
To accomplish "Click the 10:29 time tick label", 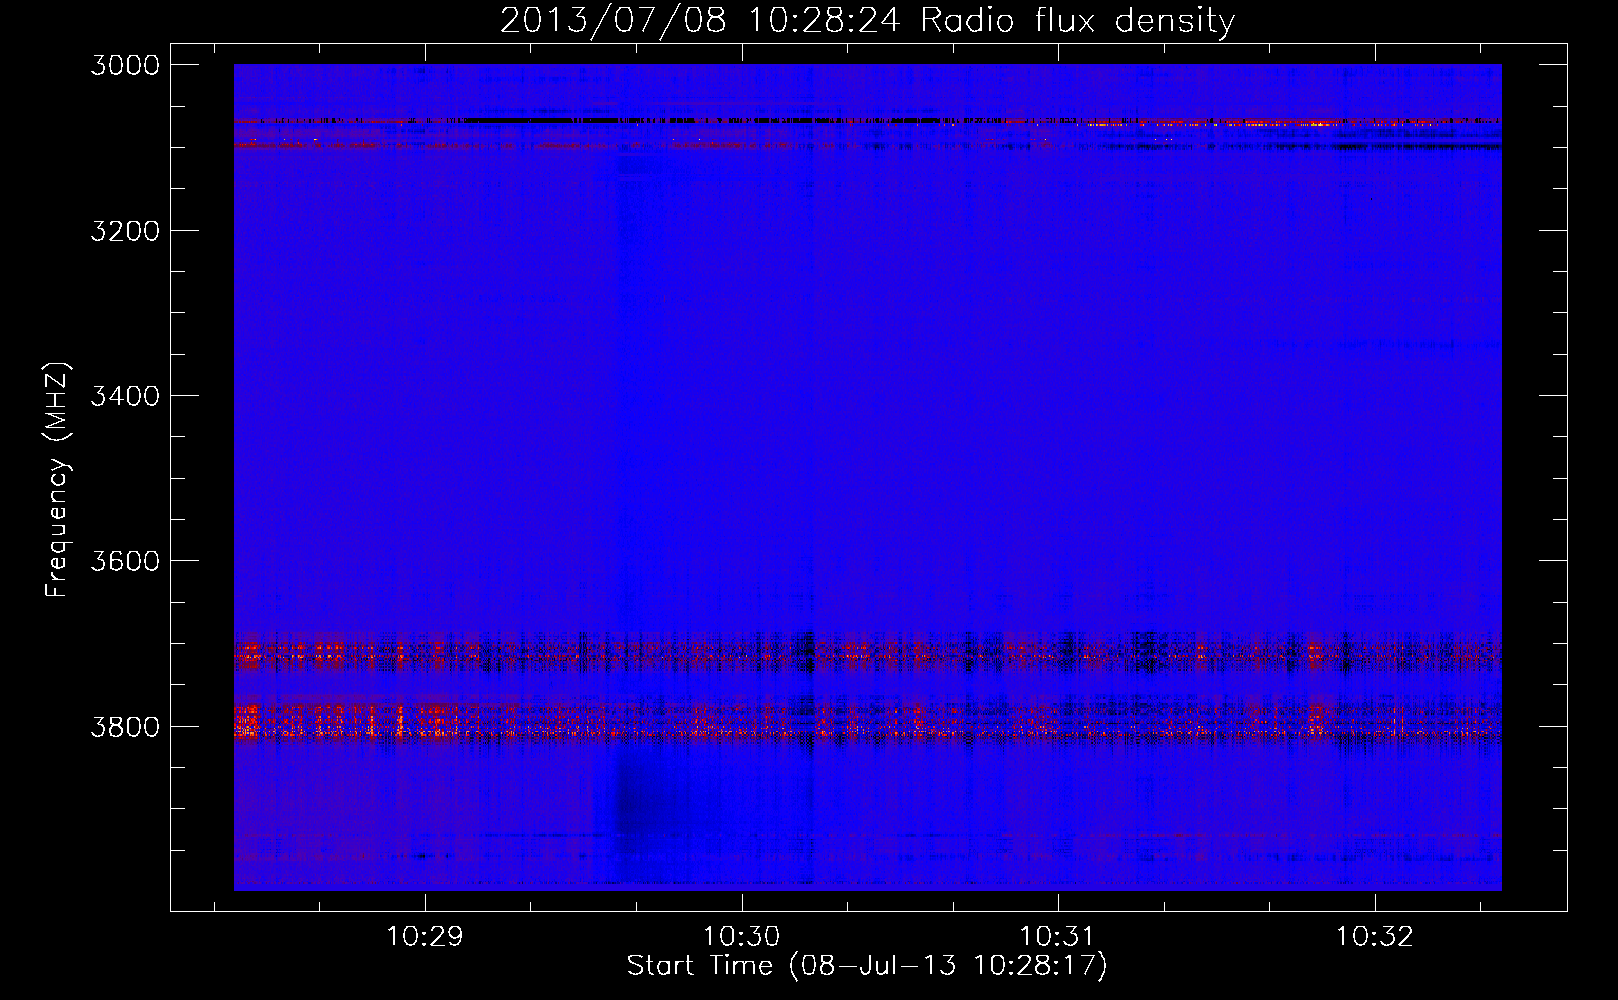I will coord(425,937).
